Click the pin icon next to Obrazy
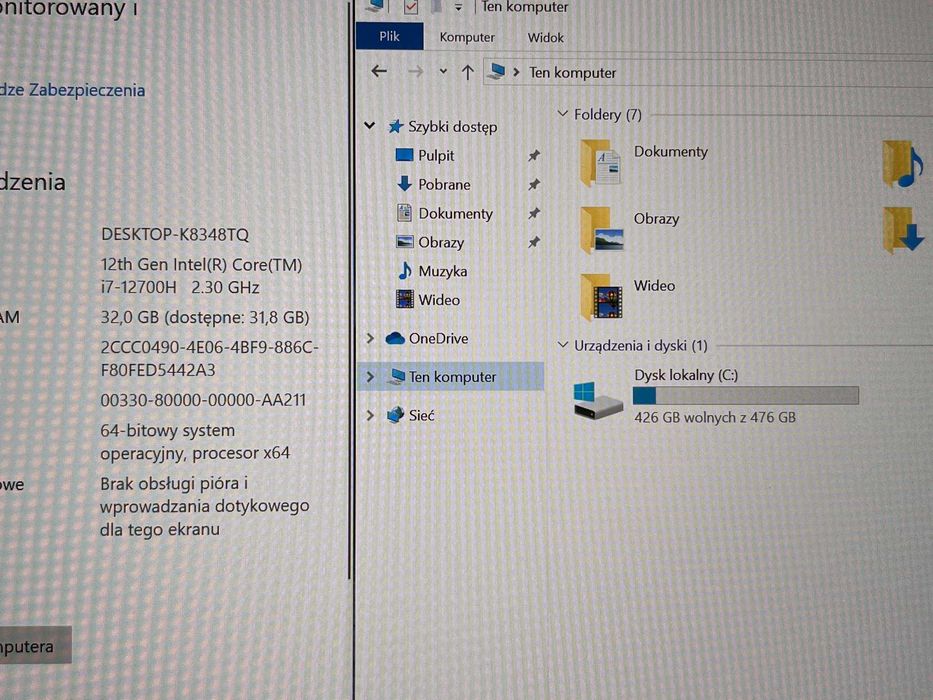The image size is (933, 700). tap(534, 242)
